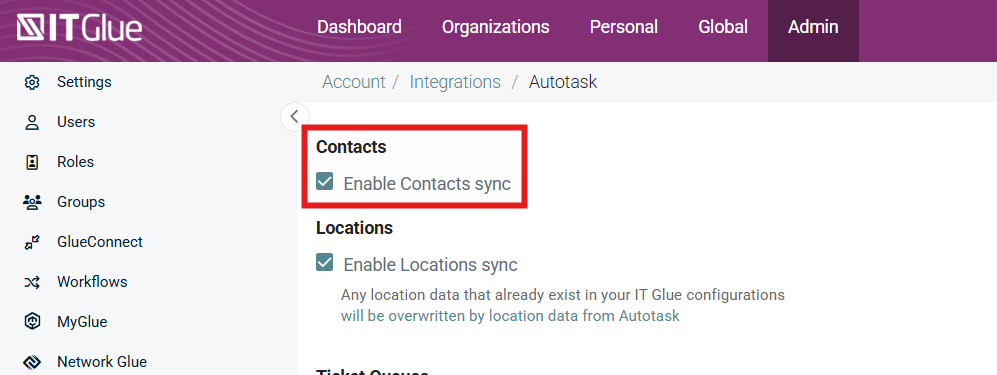Select the Global tab
997x375 pixels.
pos(723,27)
